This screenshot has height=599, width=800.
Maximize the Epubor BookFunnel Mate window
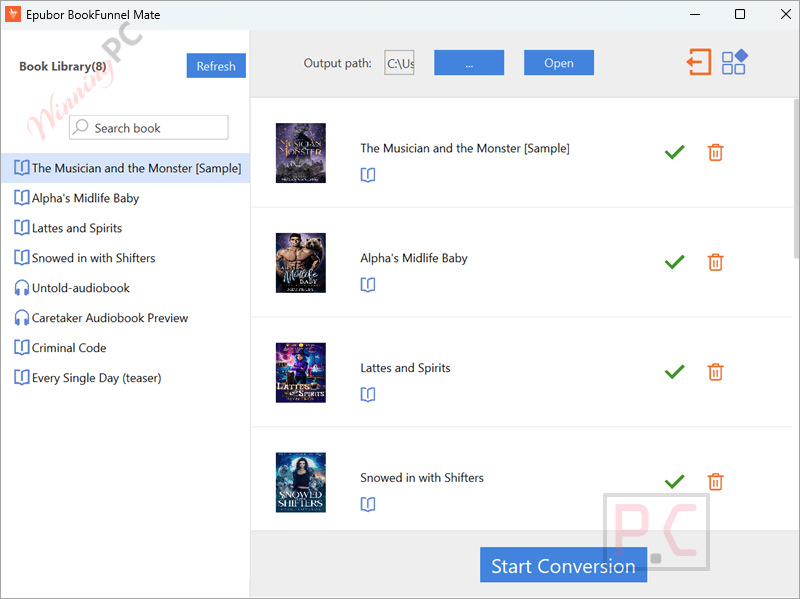[740, 14]
